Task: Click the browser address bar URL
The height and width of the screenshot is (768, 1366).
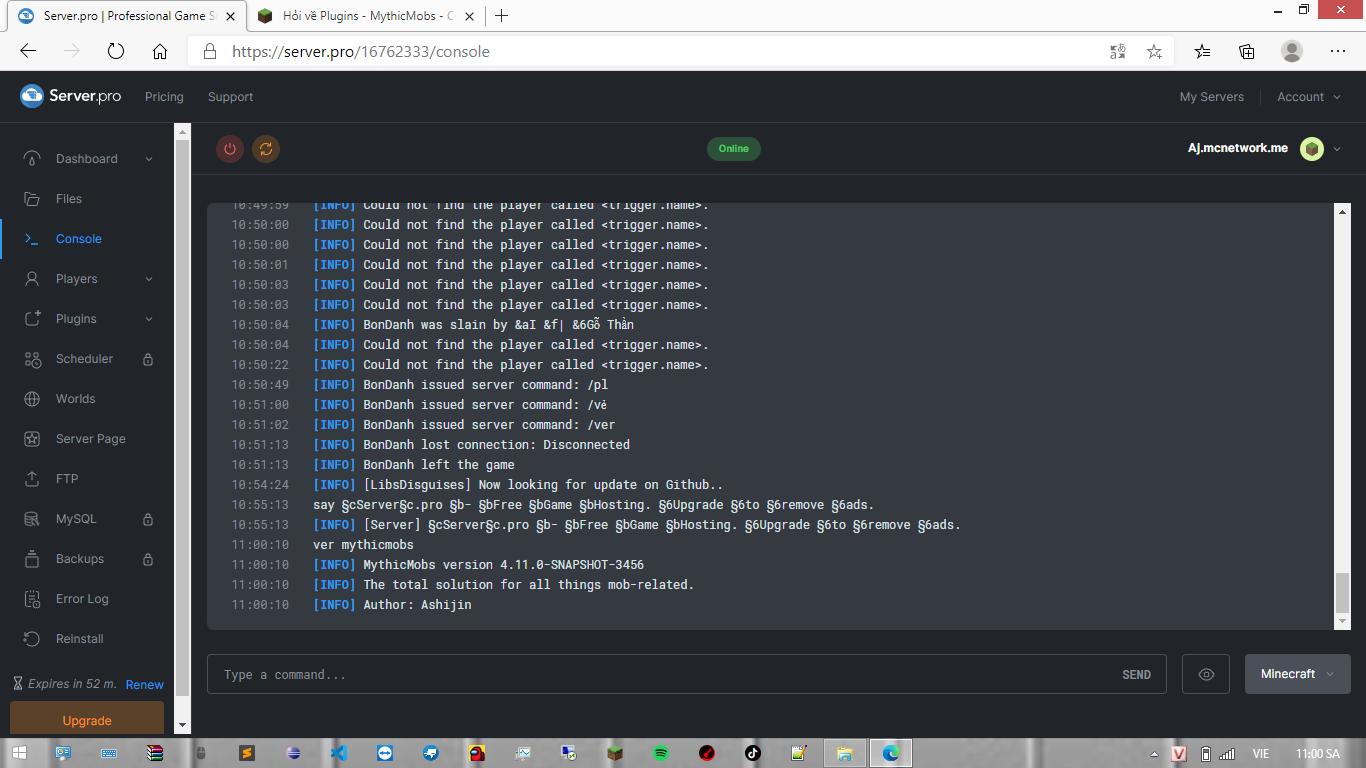Action: pyautogui.click(x=361, y=51)
